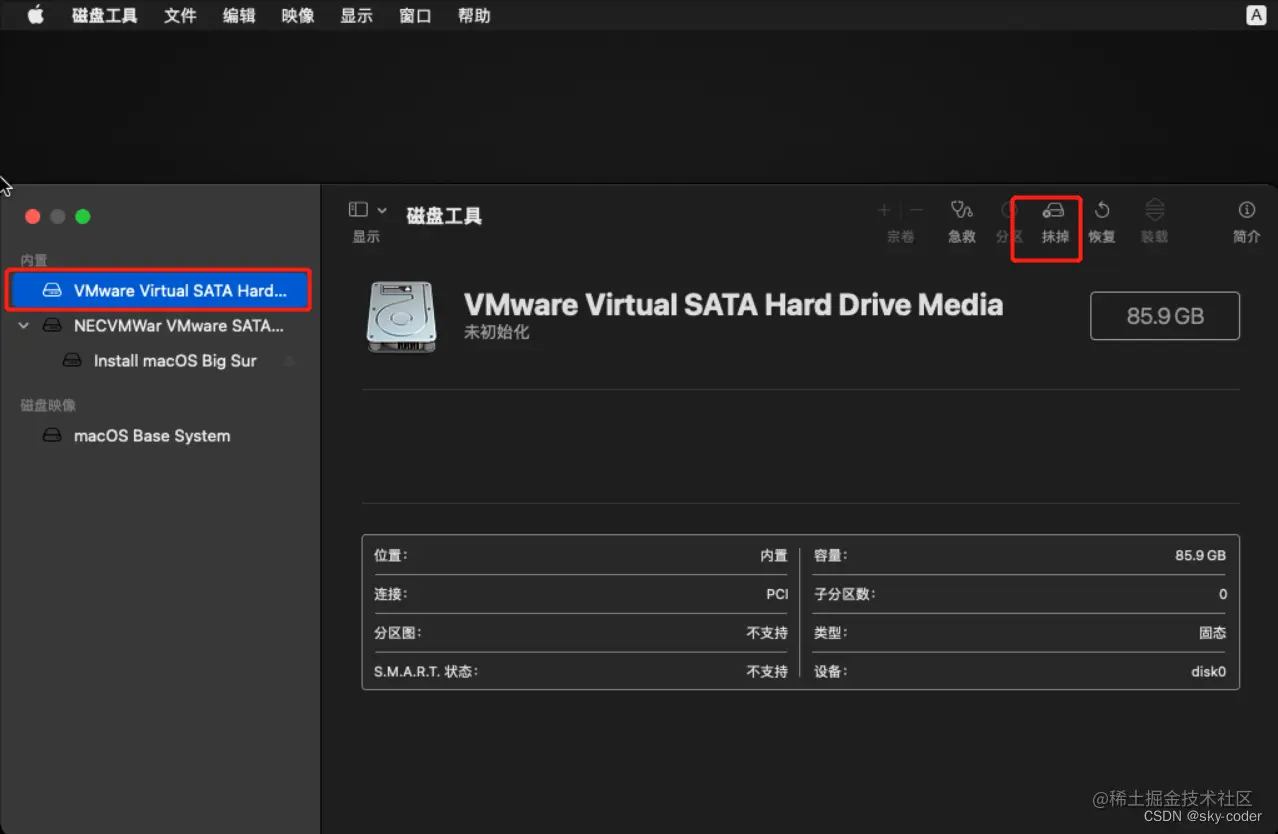Click the input source A icon in menu bar
1278x834 pixels.
pyautogui.click(x=1256, y=15)
